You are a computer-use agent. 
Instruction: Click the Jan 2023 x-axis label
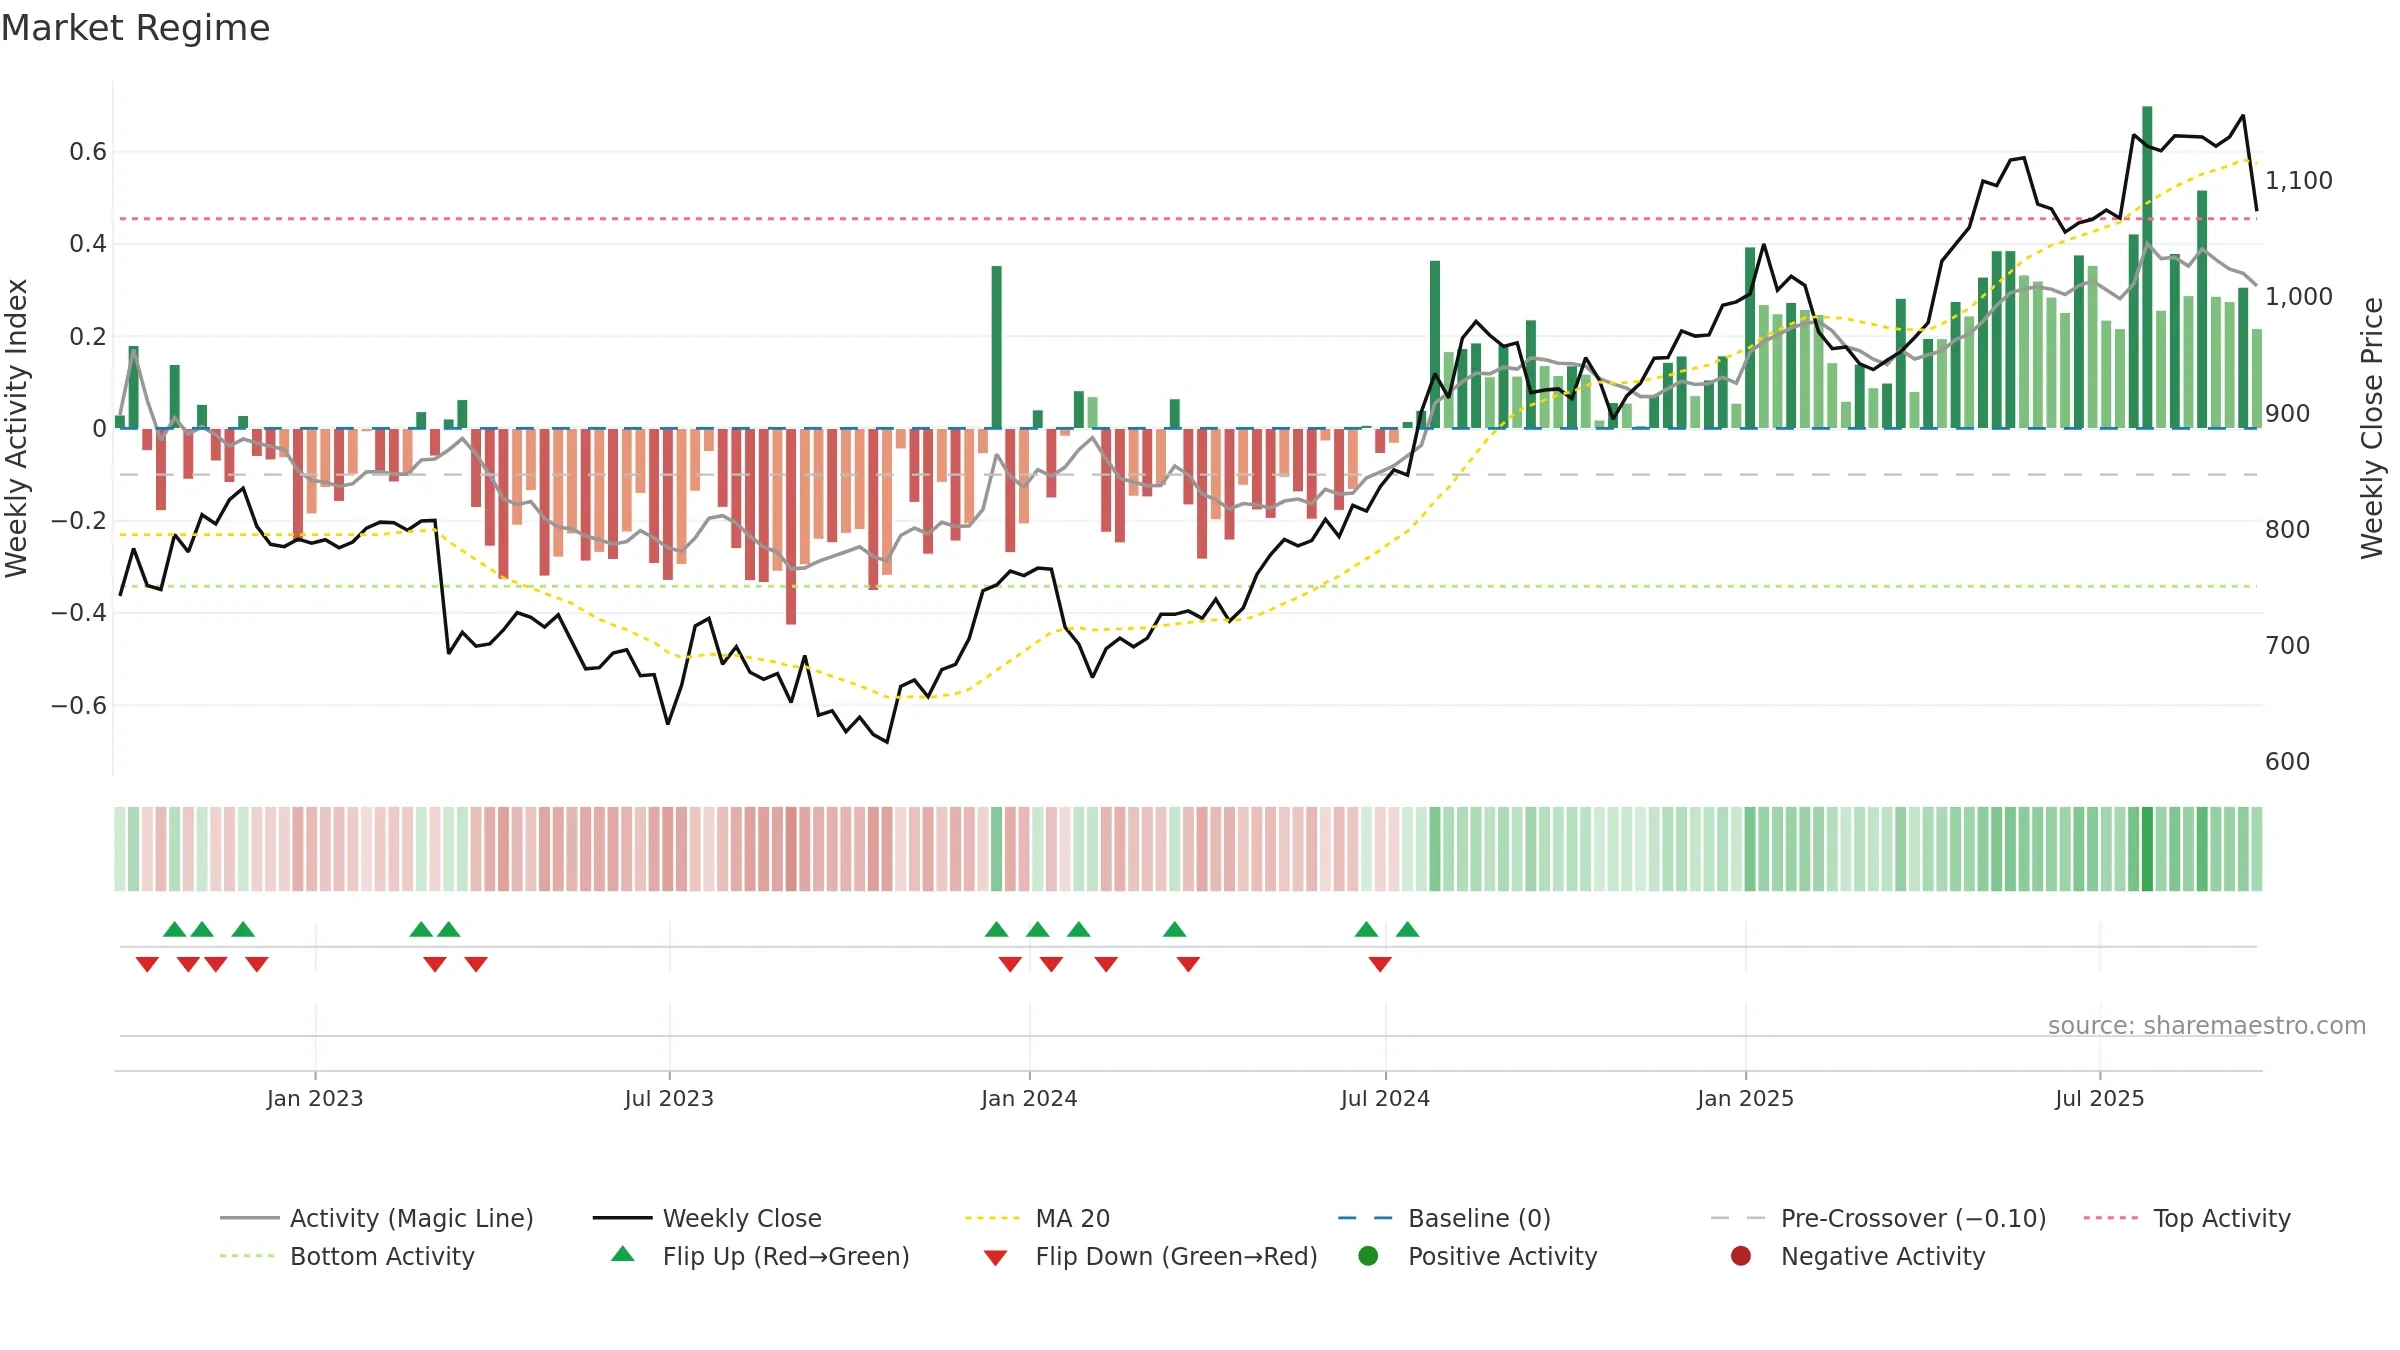(x=315, y=1098)
